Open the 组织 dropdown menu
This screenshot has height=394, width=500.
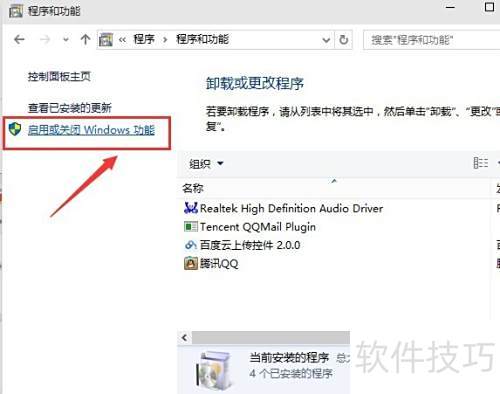[x=206, y=164]
